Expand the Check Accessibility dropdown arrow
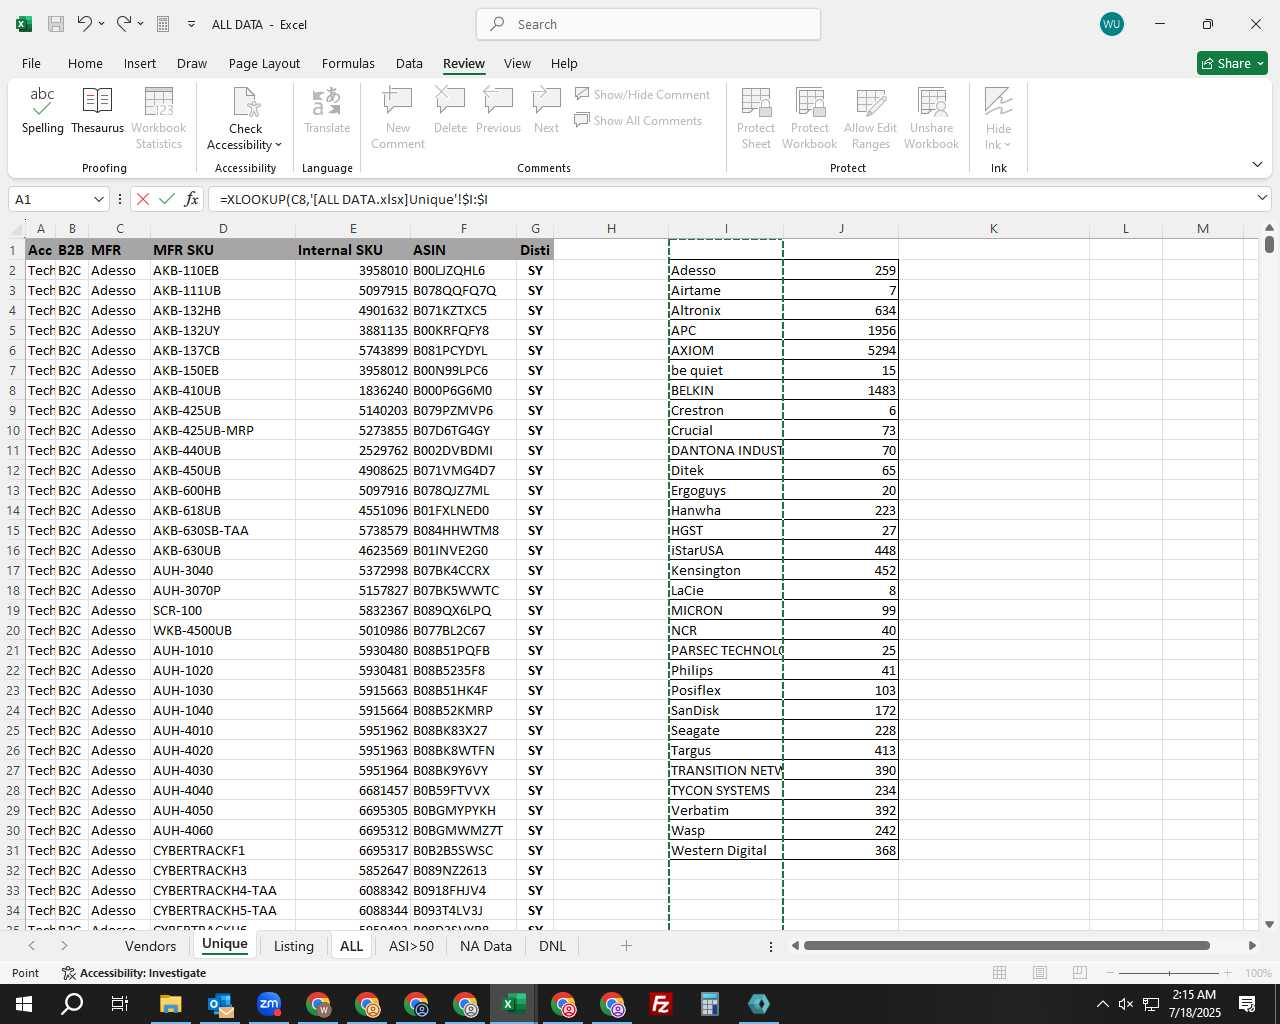 [x=278, y=146]
